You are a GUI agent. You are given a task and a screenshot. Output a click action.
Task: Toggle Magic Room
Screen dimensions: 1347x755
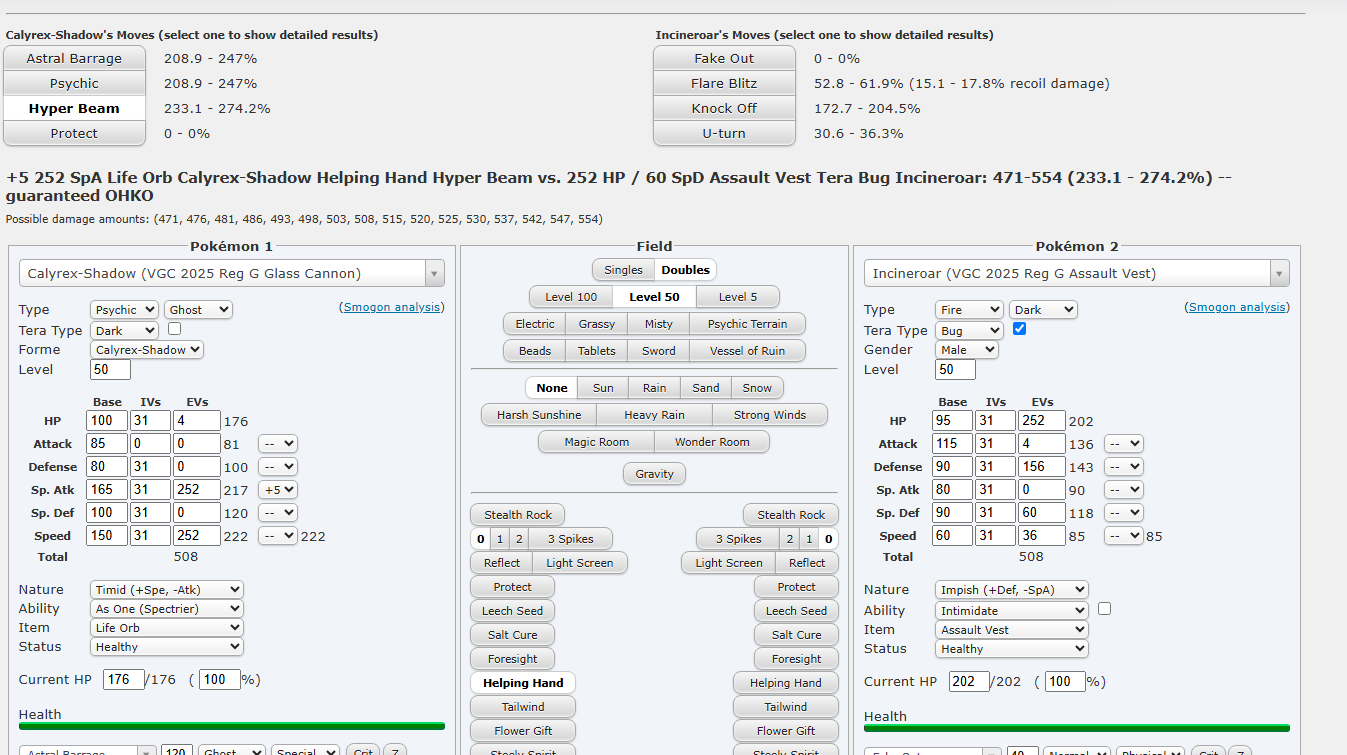point(596,442)
